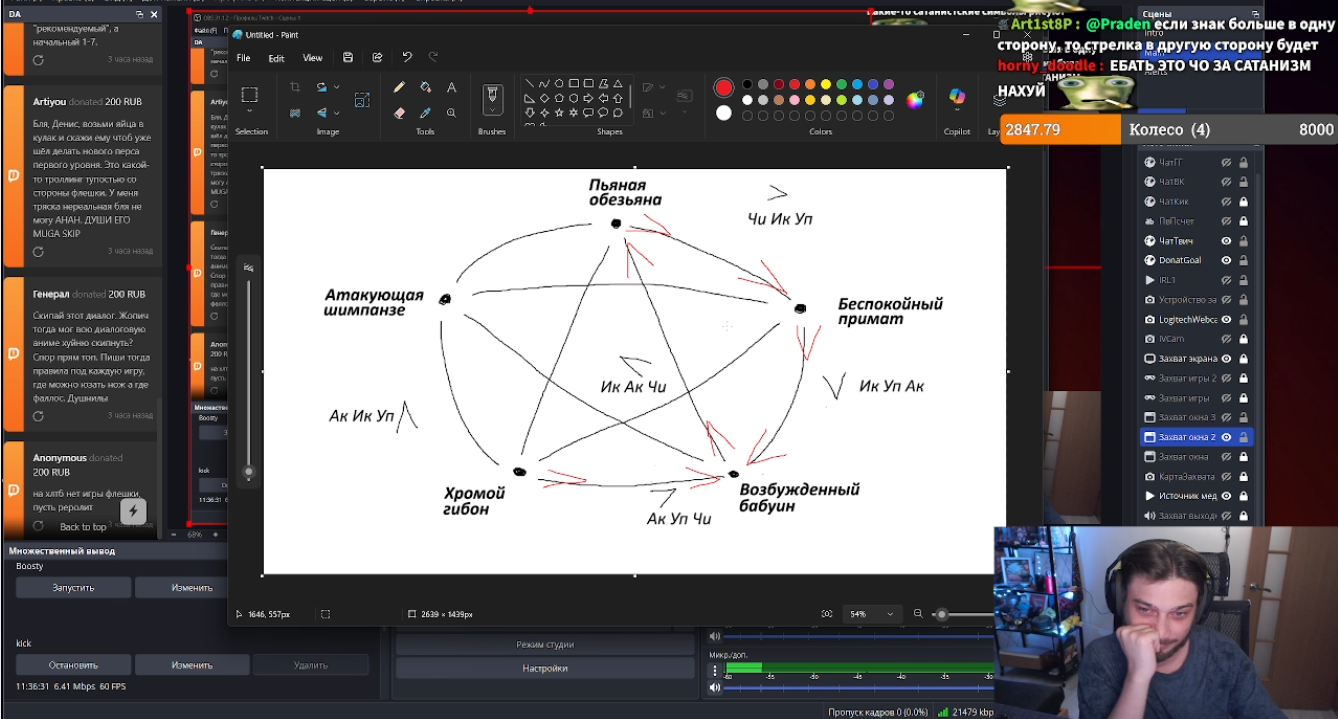Open the Edit colors wheel
The height and width of the screenshot is (719, 1338).
click(x=915, y=100)
